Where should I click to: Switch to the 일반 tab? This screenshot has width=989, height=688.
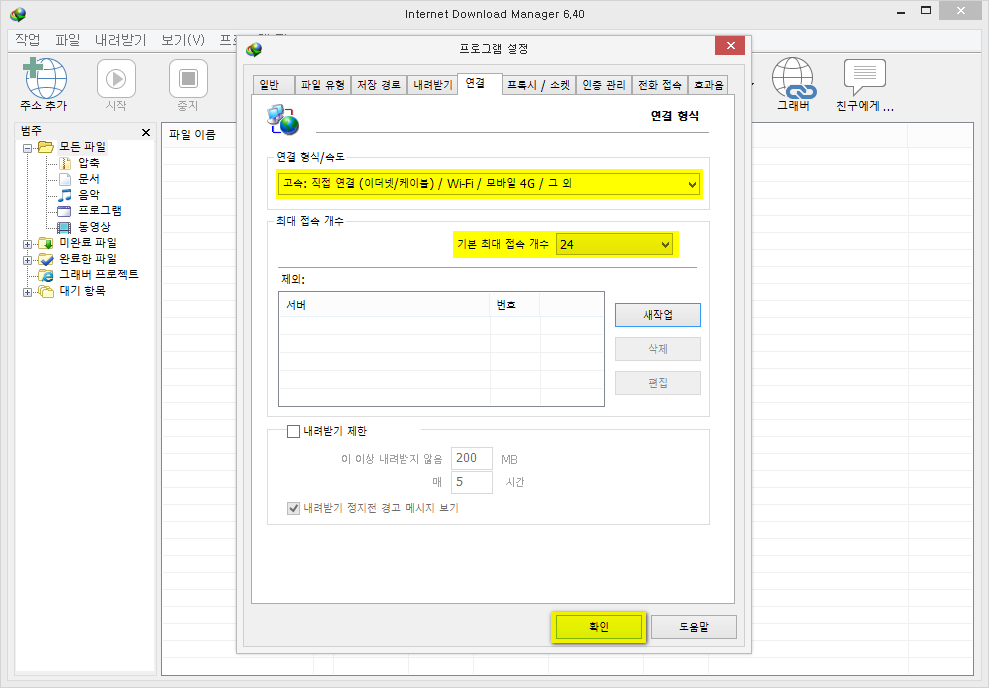click(273, 85)
